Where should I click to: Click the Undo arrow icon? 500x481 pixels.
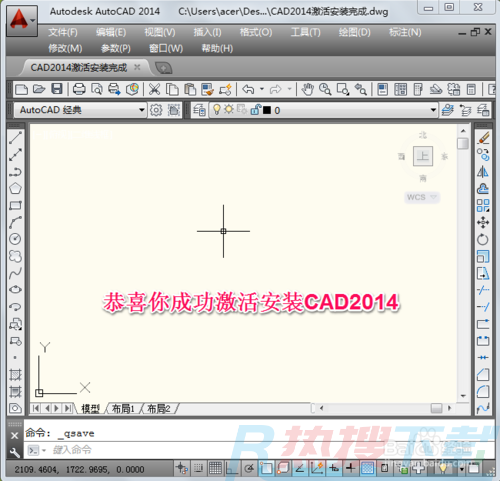[248, 89]
